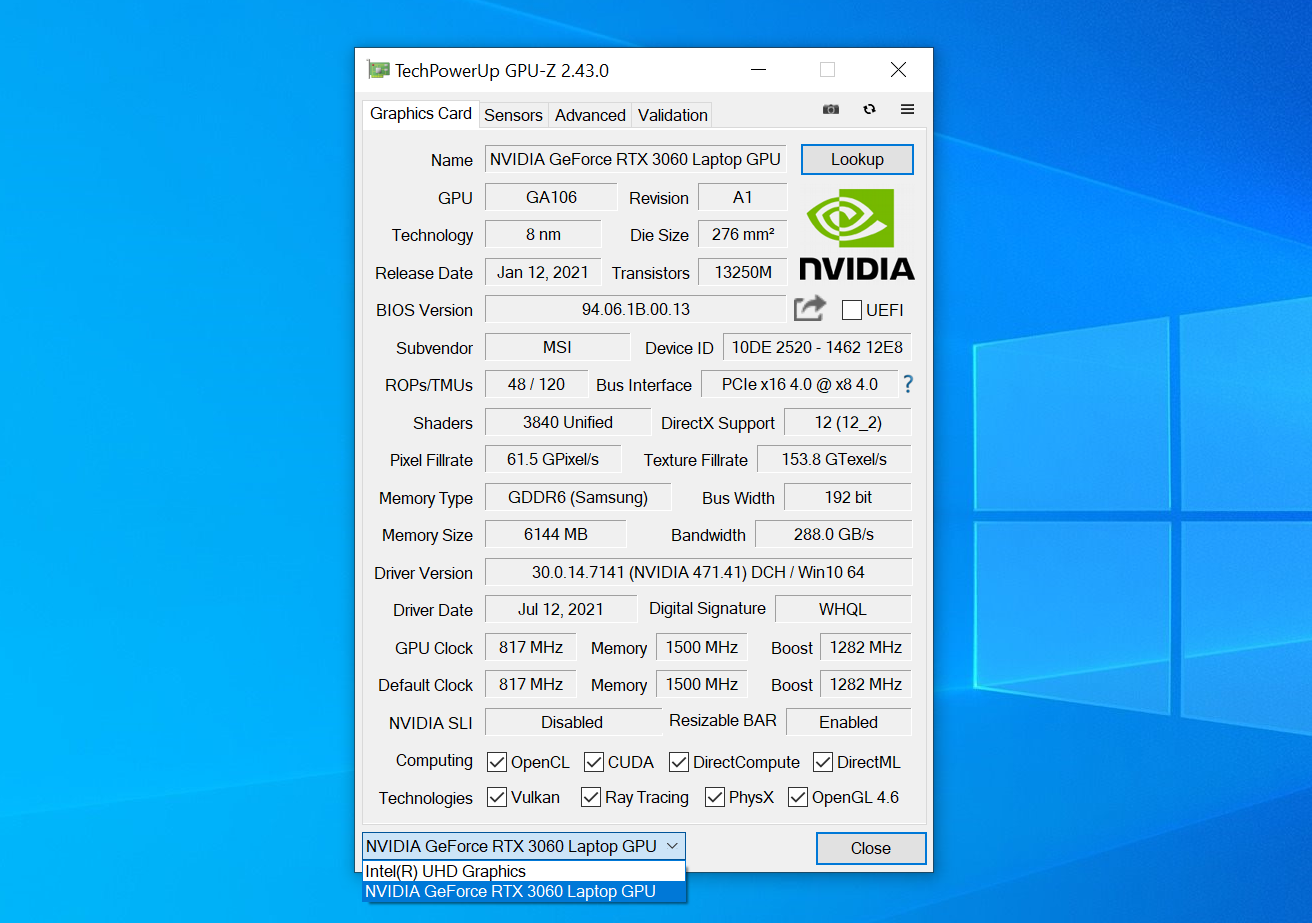The height and width of the screenshot is (923, 1312).
Task: Click the Transistors 13250M field
Action: click(x=742, y=272)
